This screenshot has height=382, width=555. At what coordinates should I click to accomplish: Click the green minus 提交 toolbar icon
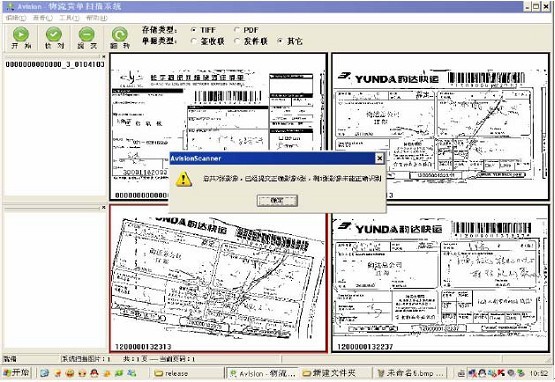[87, 35]
